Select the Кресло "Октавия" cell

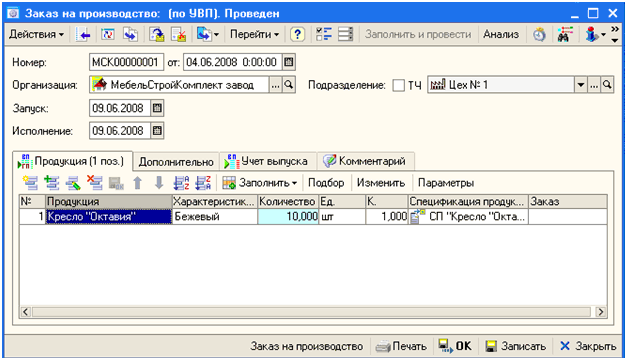tap(109, 216)
